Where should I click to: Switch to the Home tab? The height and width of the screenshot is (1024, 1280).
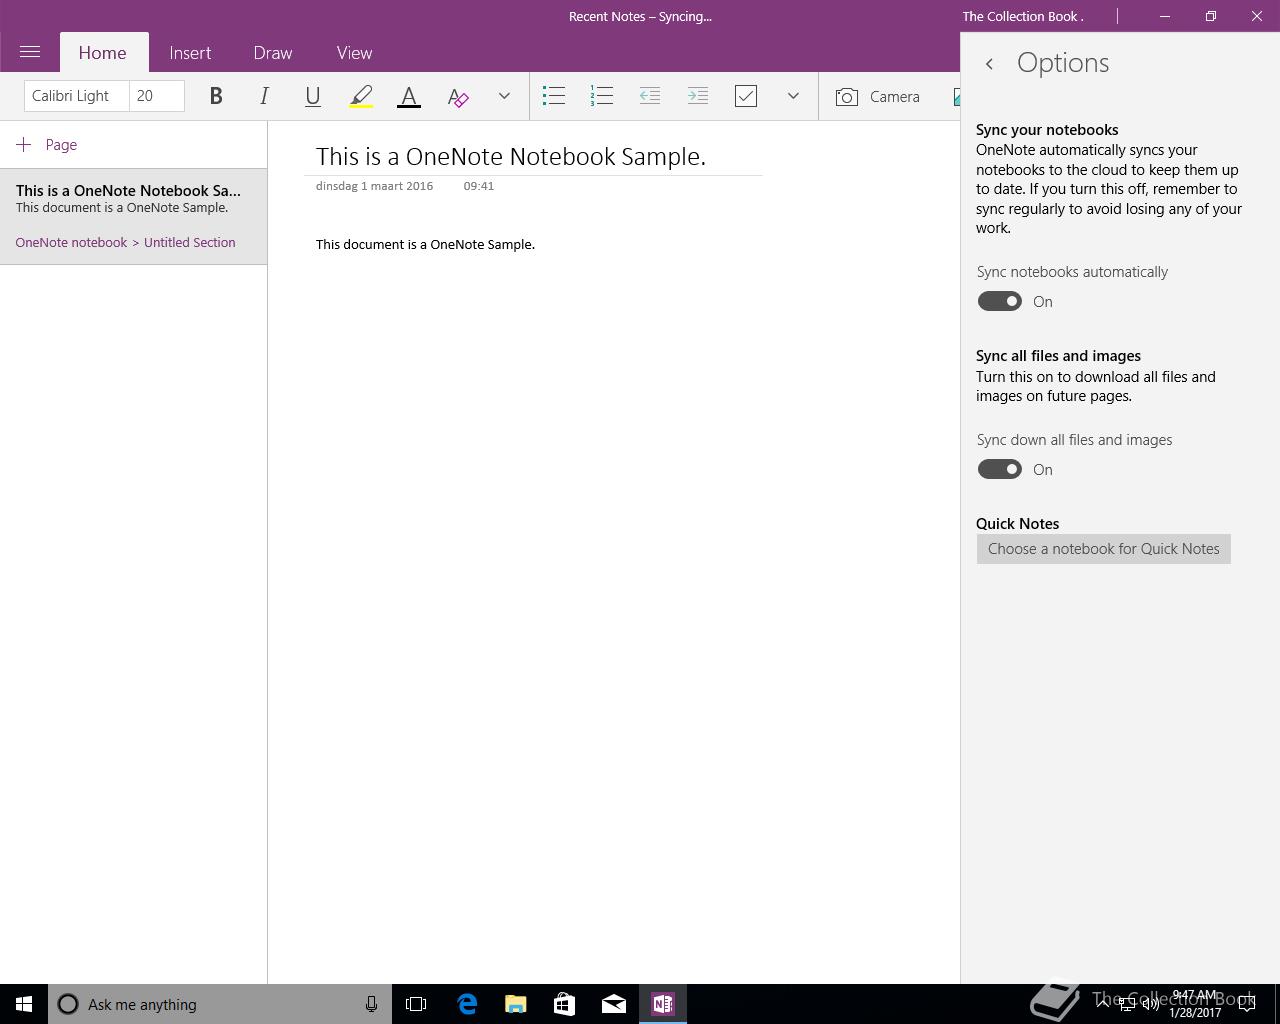point(103,53)
